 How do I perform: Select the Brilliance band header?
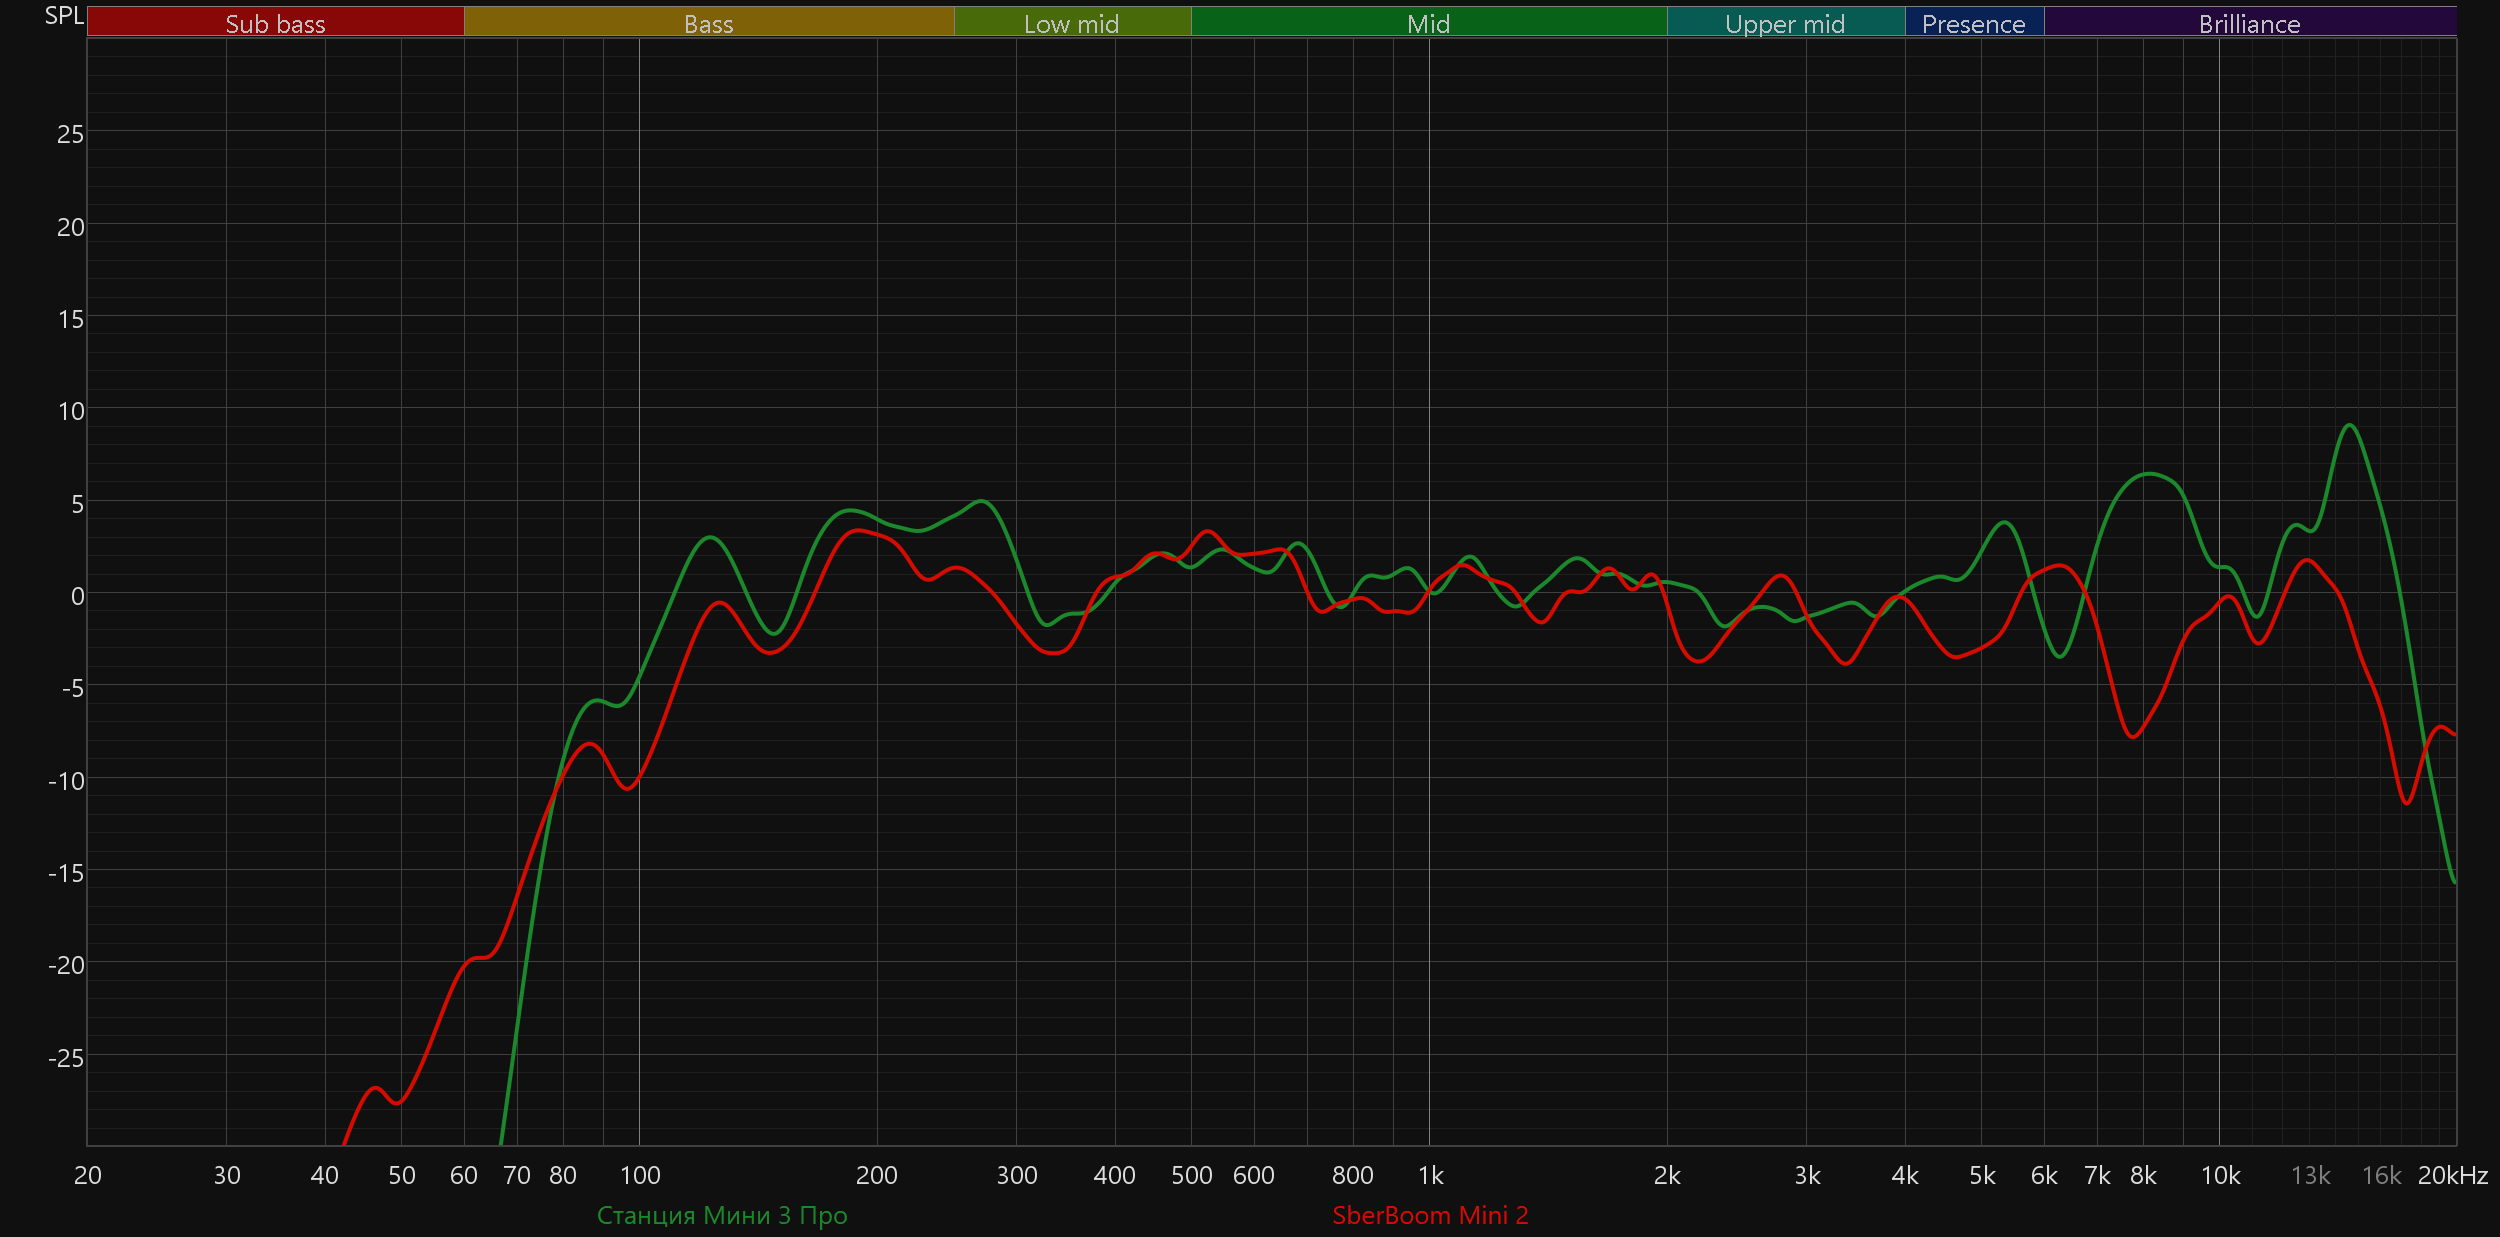pyautogui.click(x=2249, y=23)
